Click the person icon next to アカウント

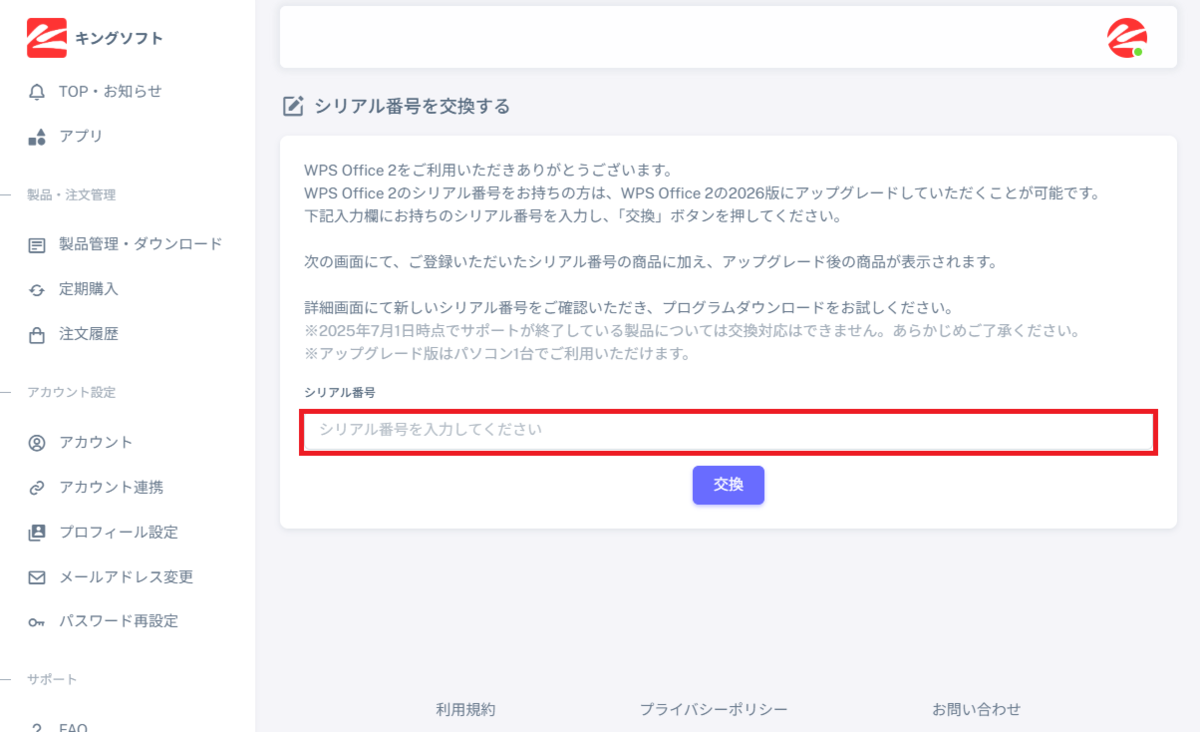pyautogui.click(x=37, y=443)
